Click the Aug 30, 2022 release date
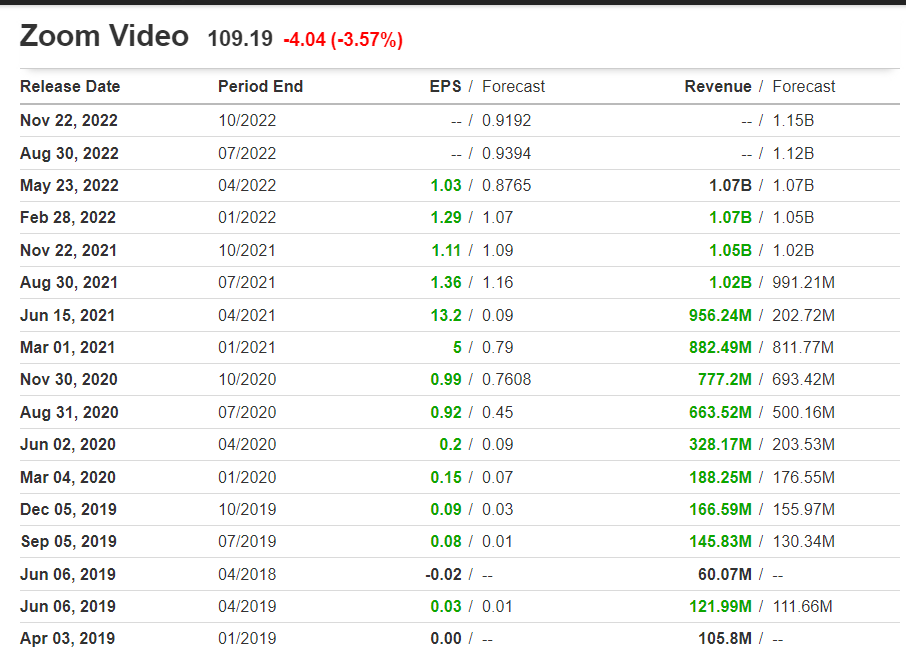This screenshot has width=906, height=672. click(69, 153)
